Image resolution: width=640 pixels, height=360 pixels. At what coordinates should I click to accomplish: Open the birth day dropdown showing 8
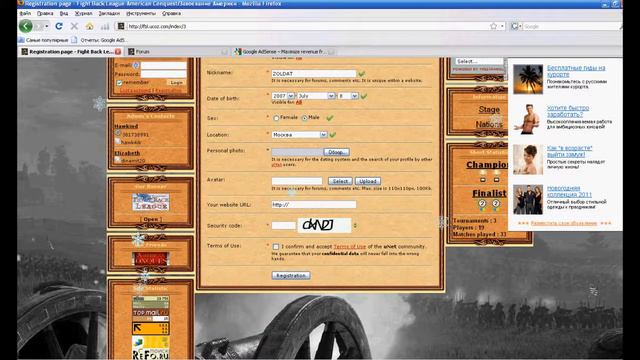pyautogui.click(x=348, y=96)
